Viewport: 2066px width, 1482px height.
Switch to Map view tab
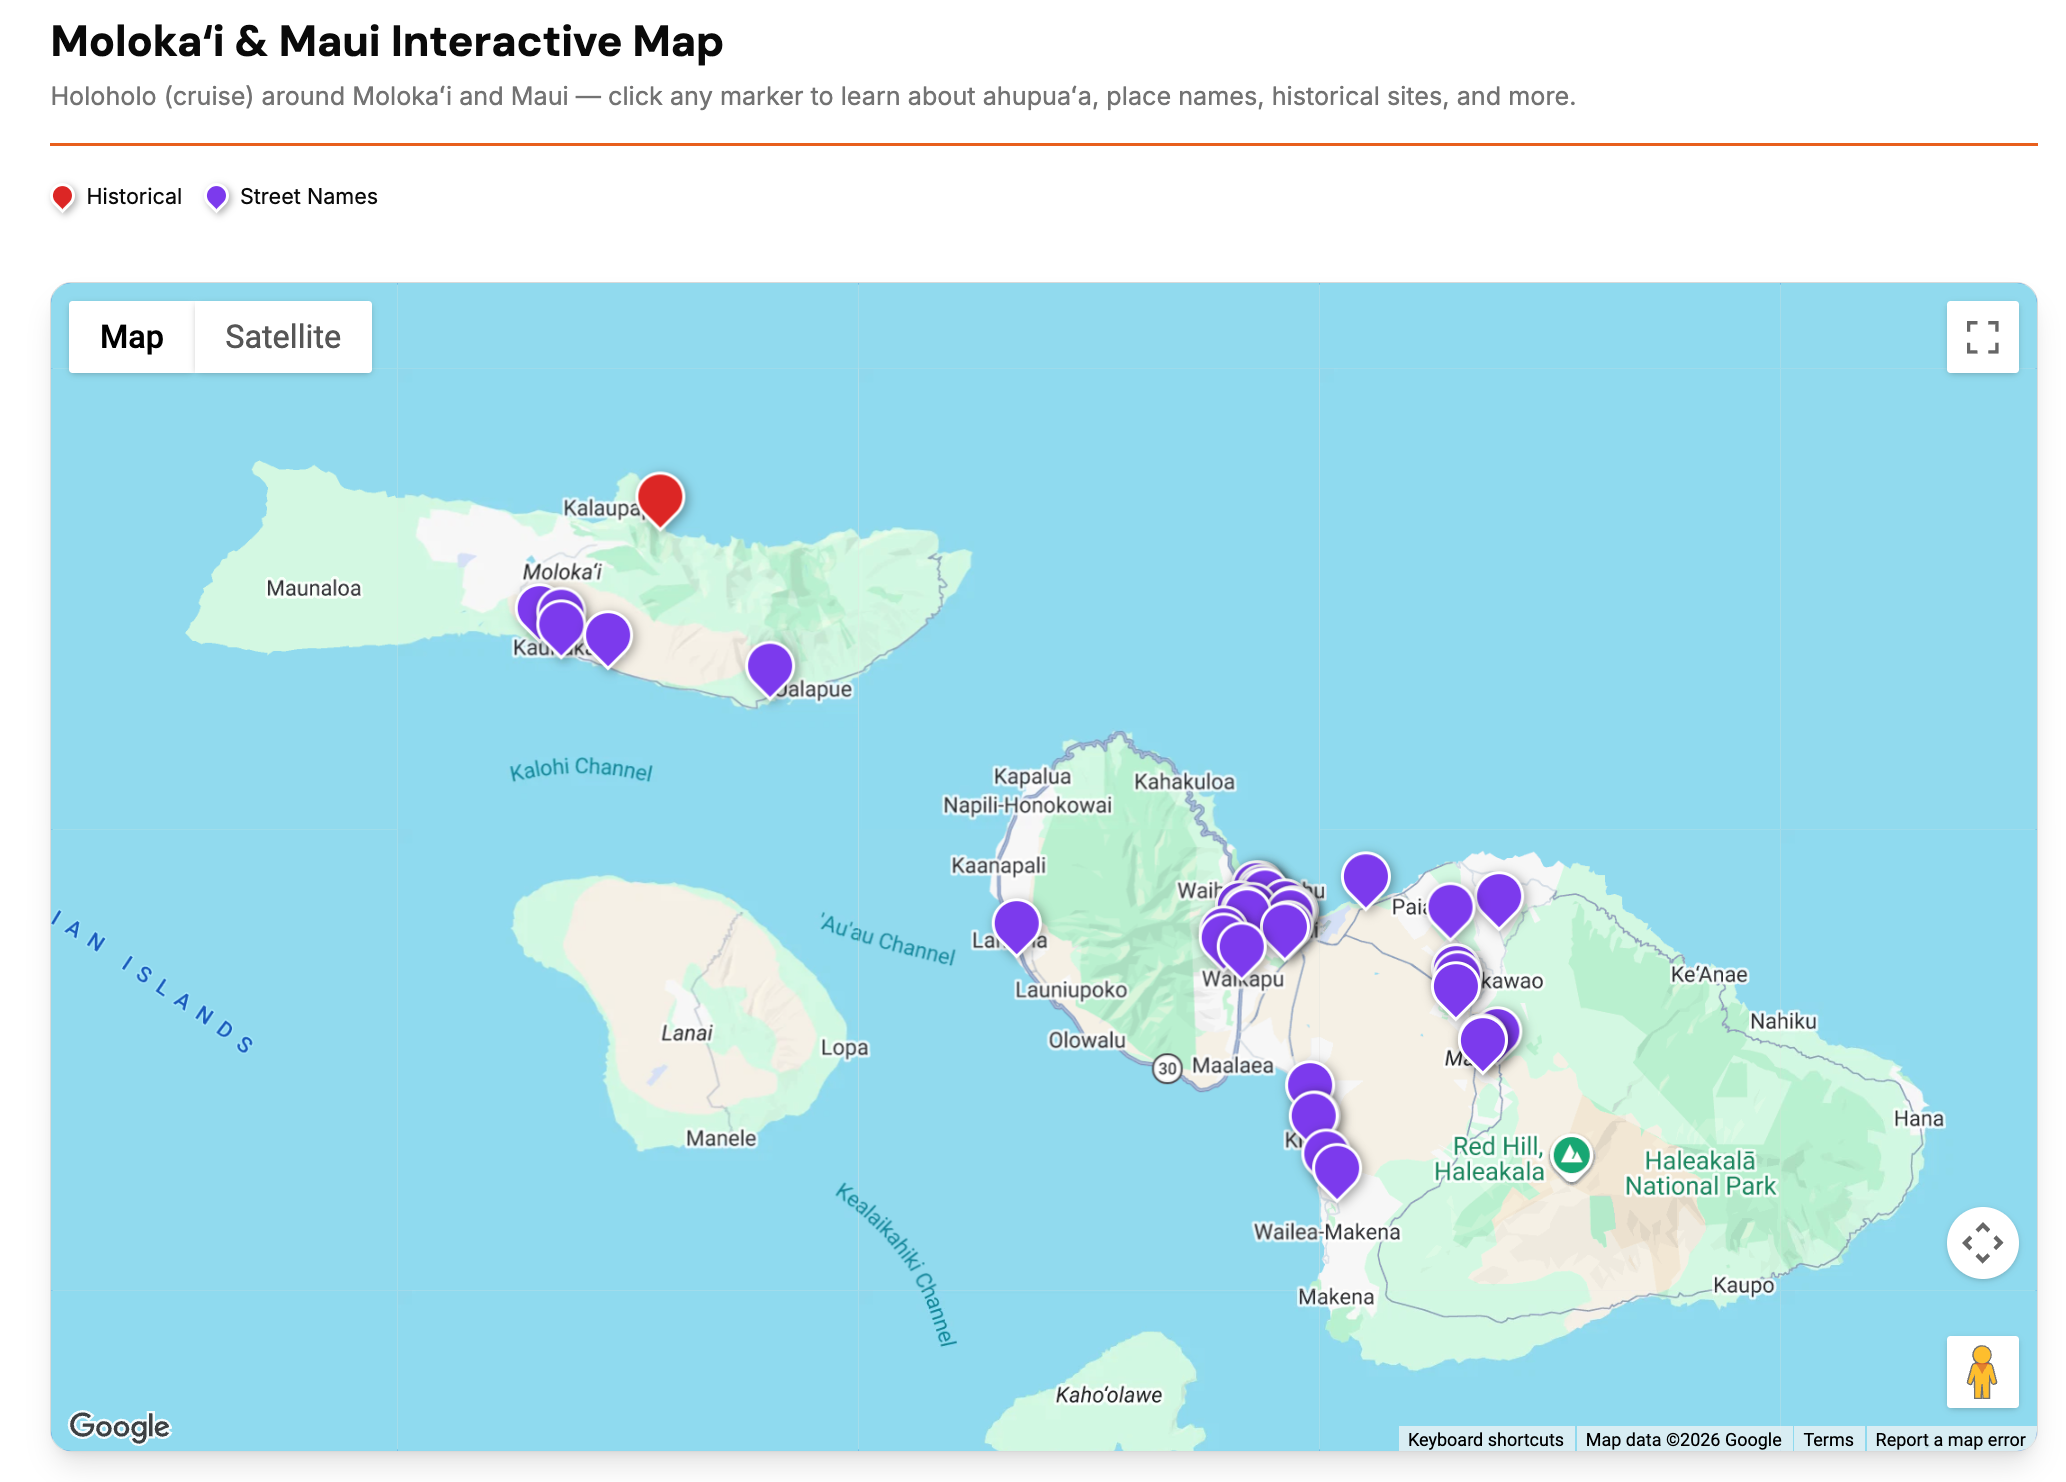pos(131,337)
